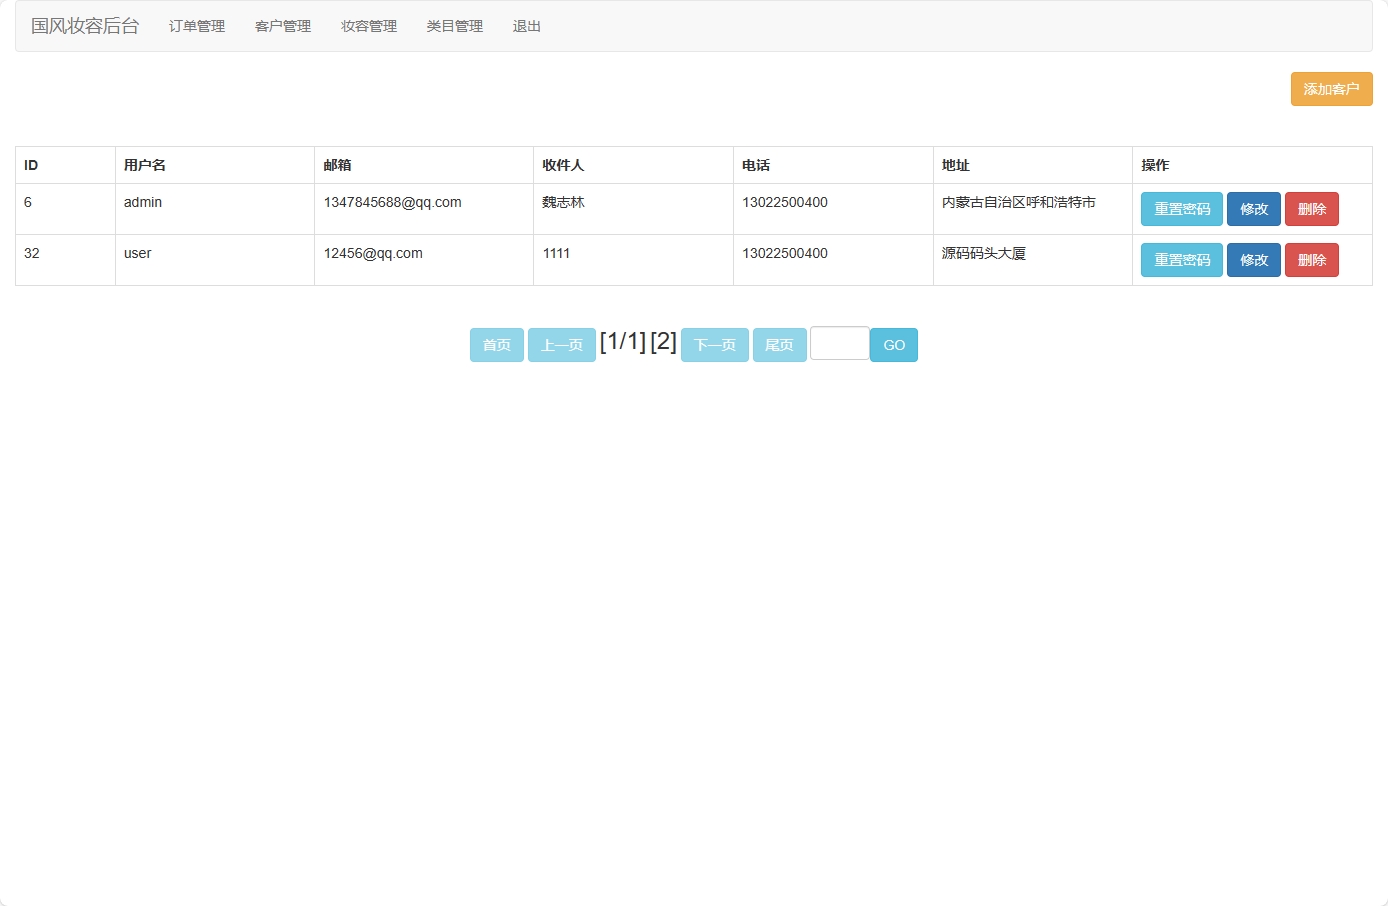Open the 妆容管理 nav item
Screen dimensions: 1388x906
point(369,26)
